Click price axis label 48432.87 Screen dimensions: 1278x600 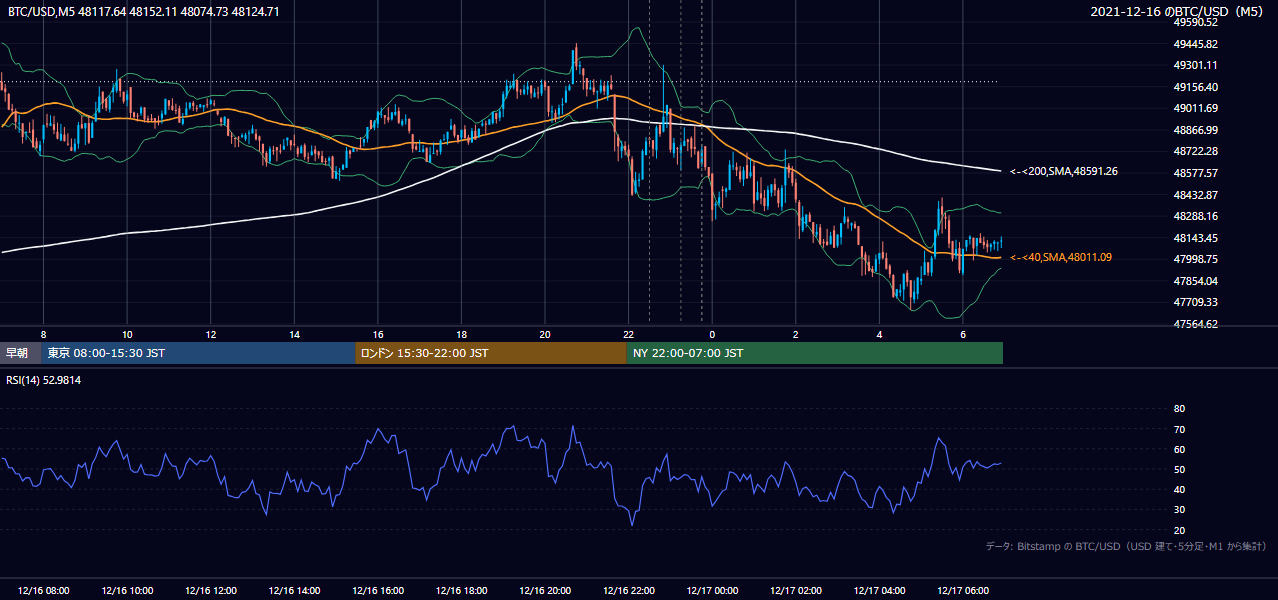coord(1195,195)
